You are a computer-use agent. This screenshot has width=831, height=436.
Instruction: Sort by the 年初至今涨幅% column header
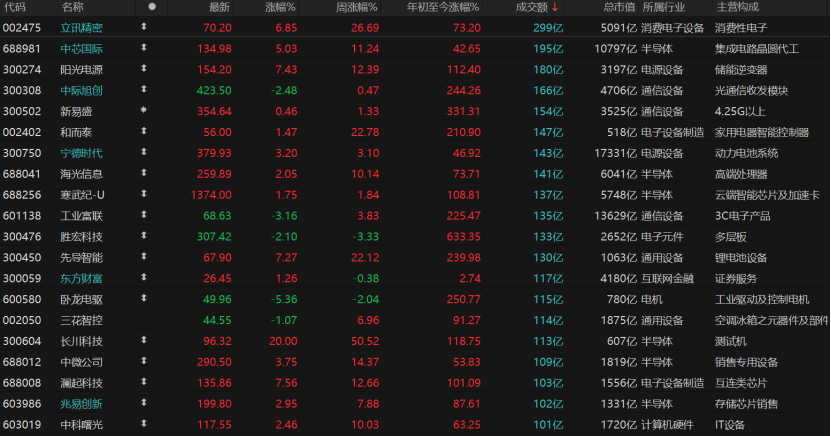[x=443, y=7]
